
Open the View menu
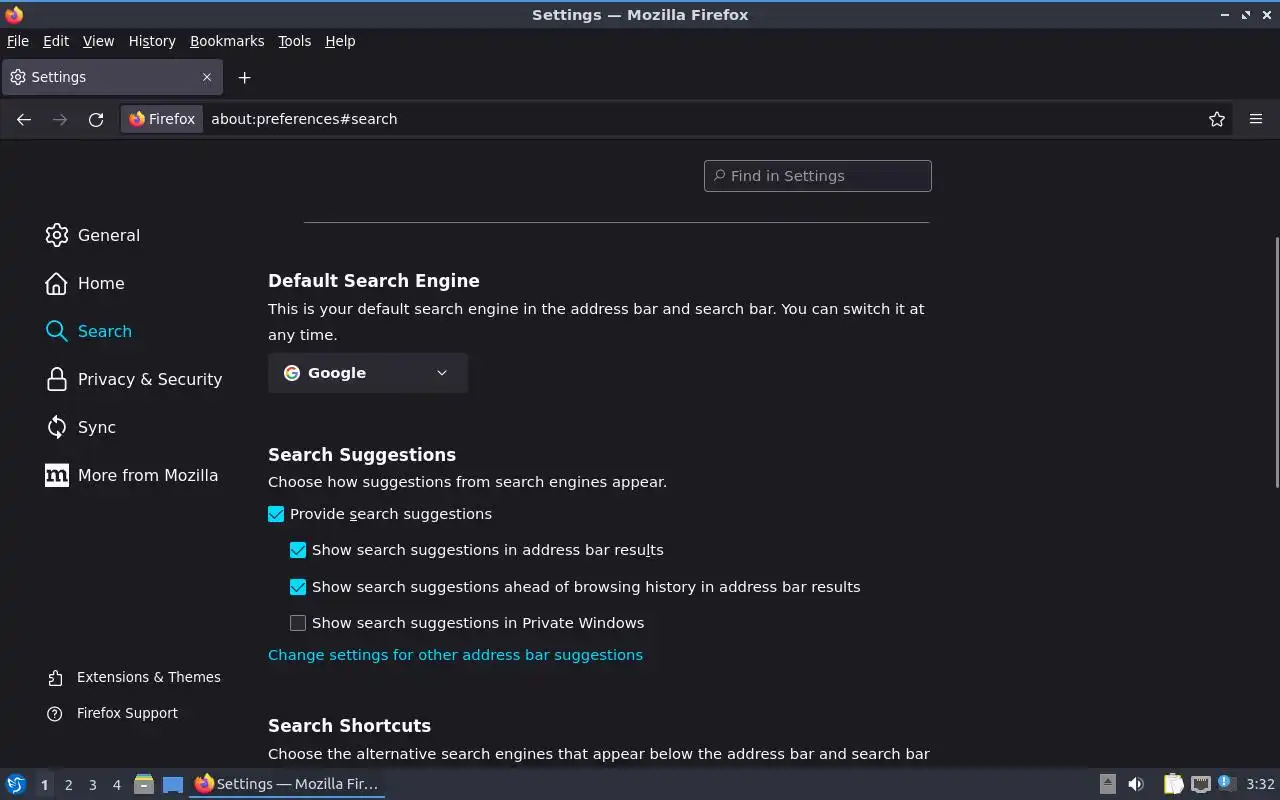98,41
